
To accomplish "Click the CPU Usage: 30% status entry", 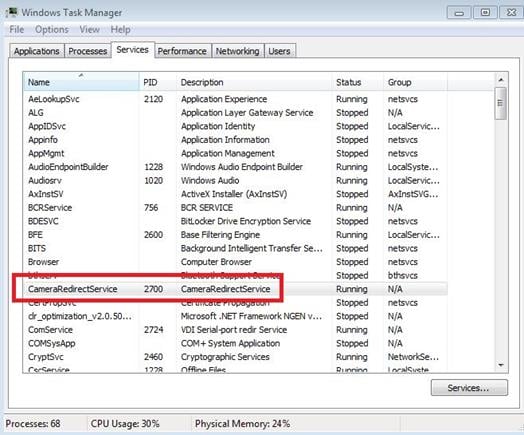I will [x=125, y=424].
